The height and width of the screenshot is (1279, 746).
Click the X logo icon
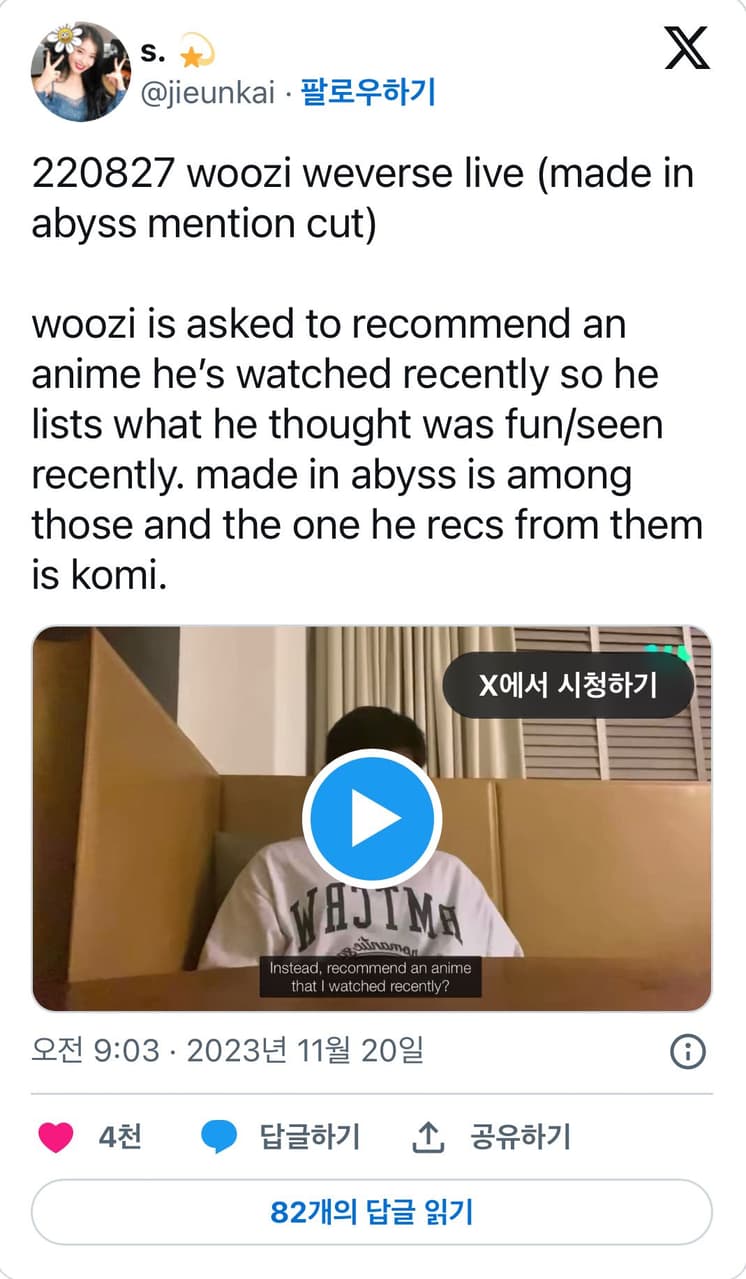tap(687, 47)
